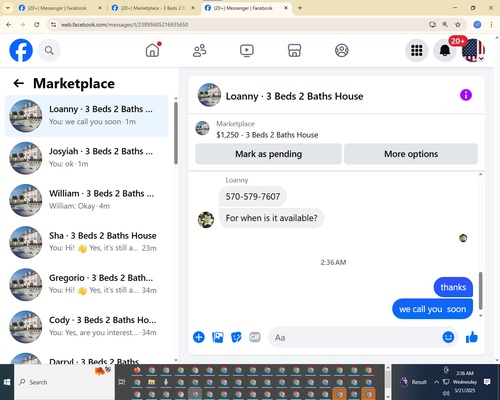Reload the page
This screenshot has height=400, width=500.
(x=37, y=25)
